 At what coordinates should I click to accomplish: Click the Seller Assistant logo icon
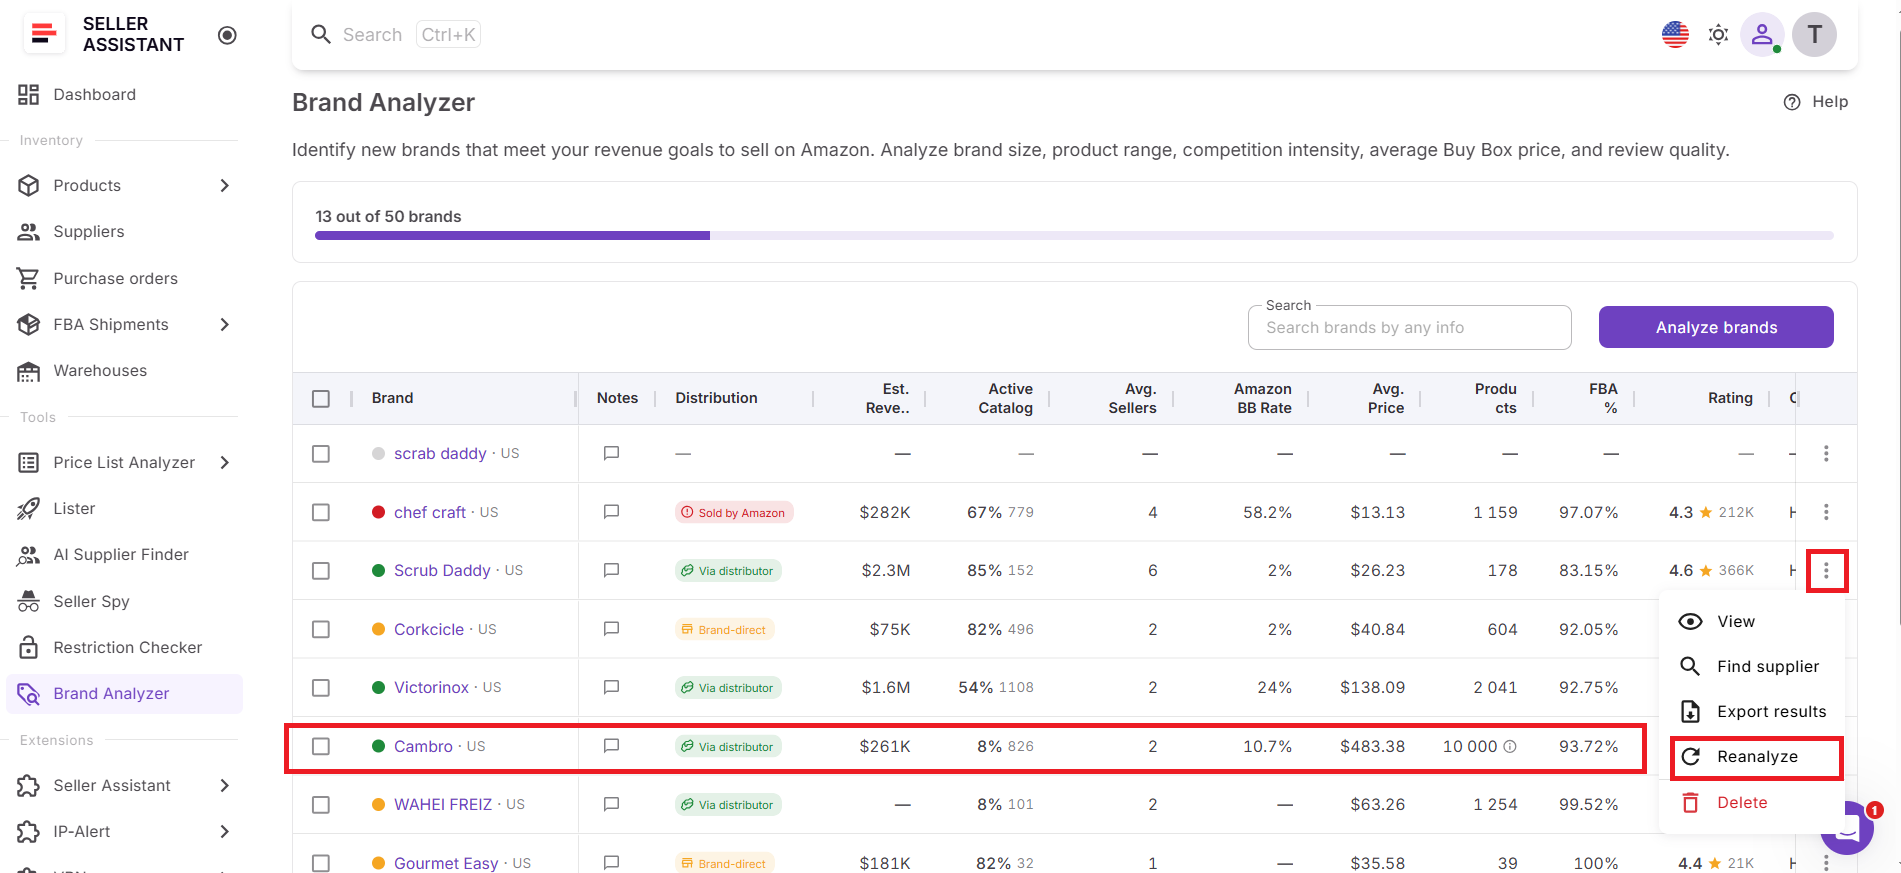(44, 34)
